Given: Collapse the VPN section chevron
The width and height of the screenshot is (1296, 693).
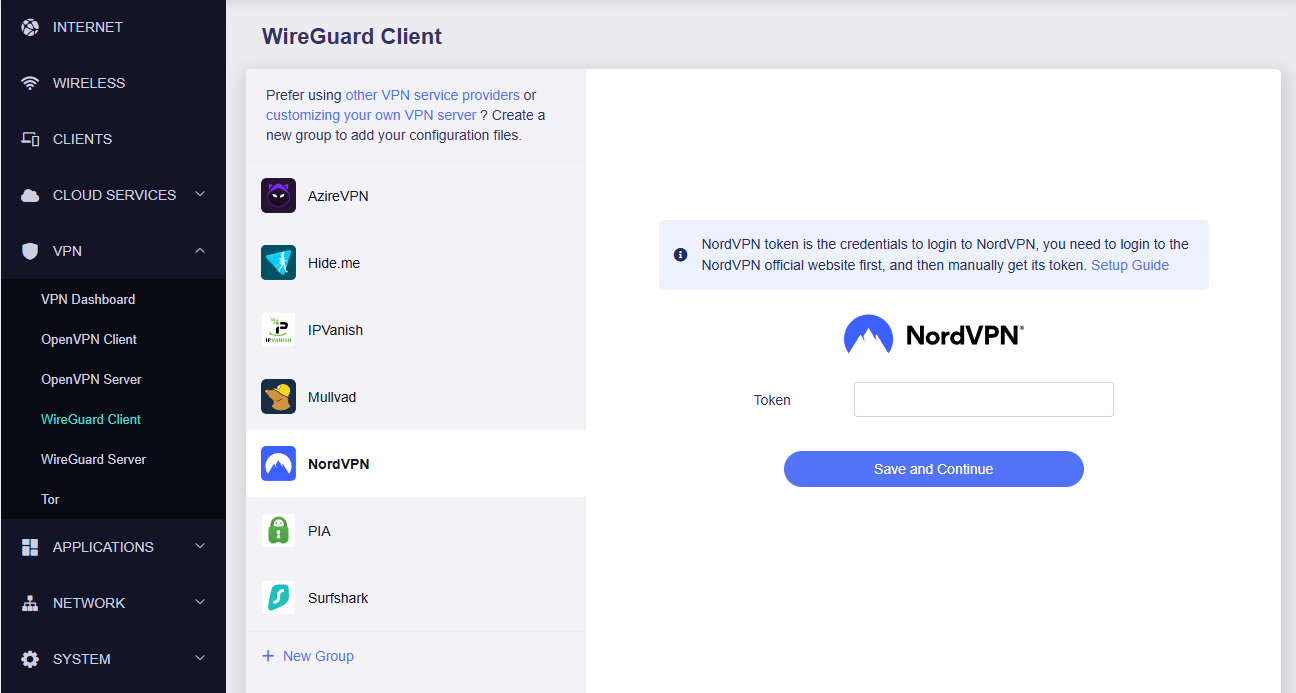Looking at the screenshot, I should coord(200,250).
